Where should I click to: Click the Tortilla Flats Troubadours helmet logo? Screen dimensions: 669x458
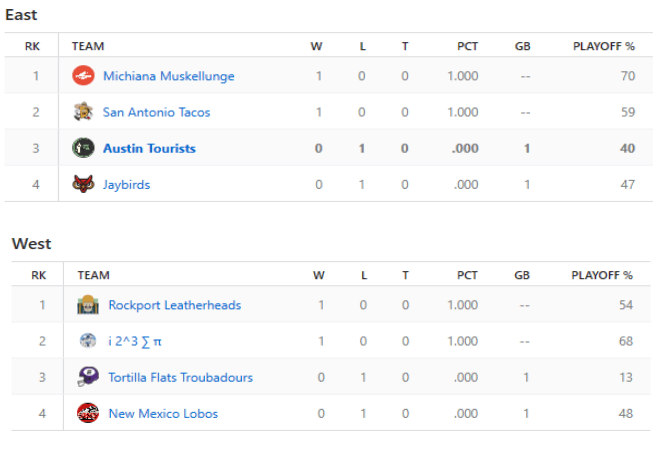pos(88,377)
